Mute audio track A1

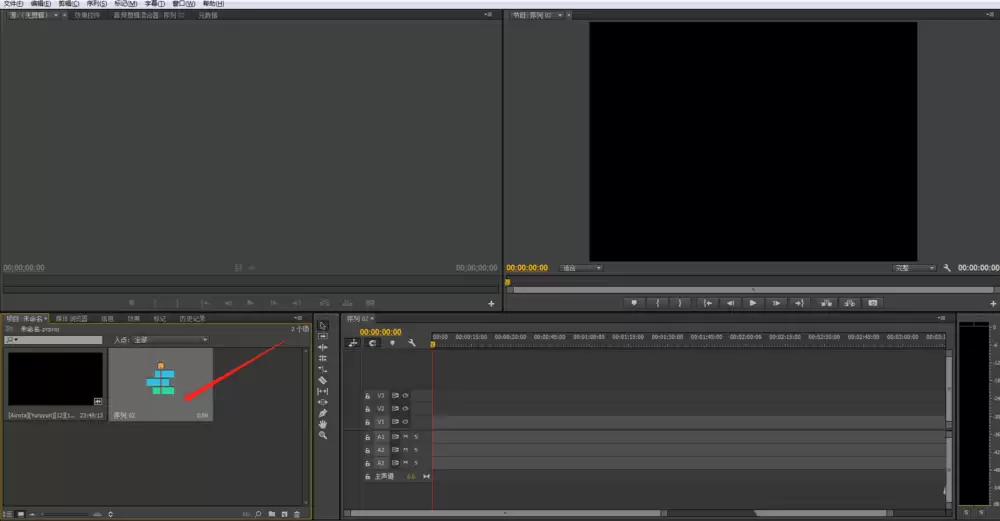coord(405,437)
